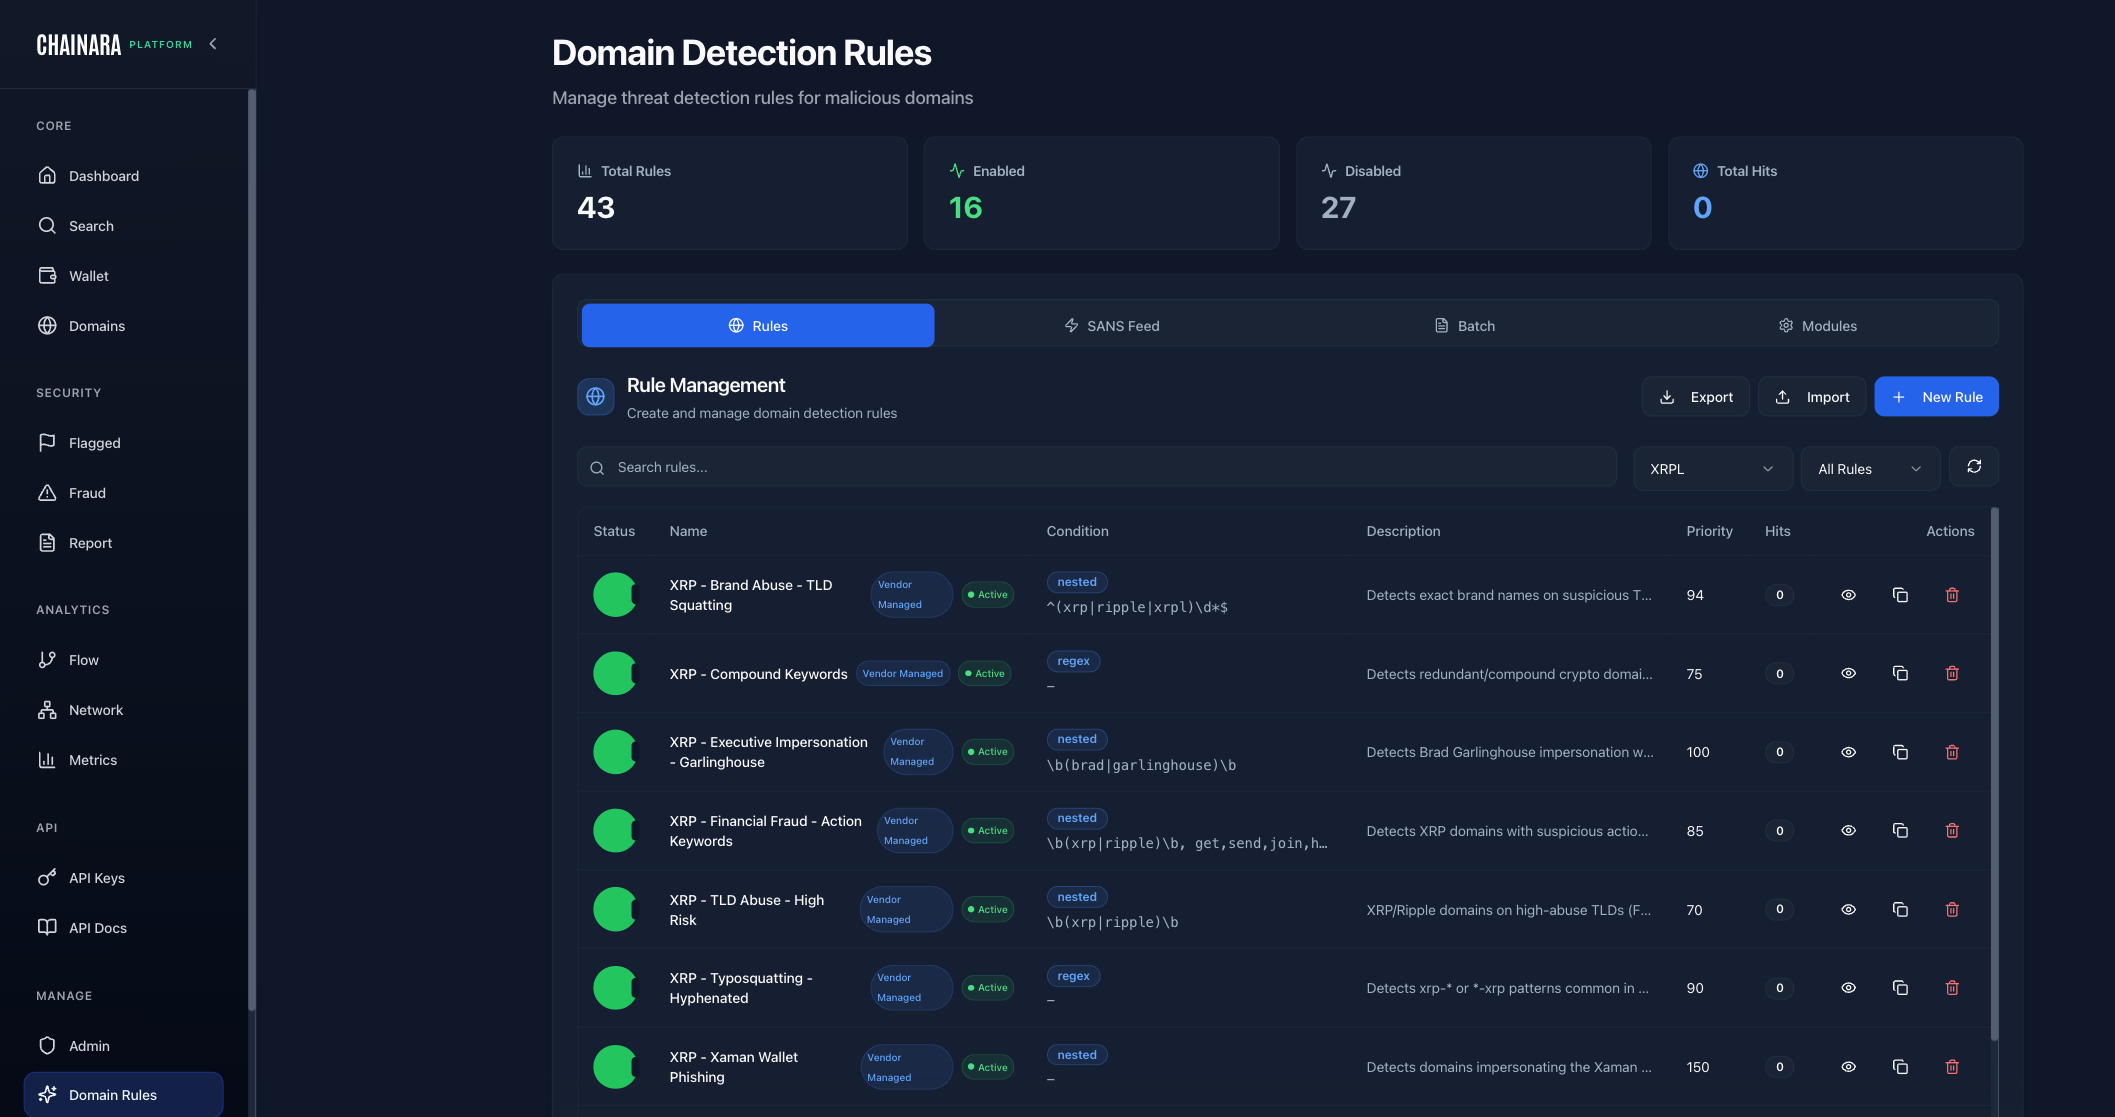
Task: View the XRP - Compound Keywords rule details
Action: tap(1848, 674)
